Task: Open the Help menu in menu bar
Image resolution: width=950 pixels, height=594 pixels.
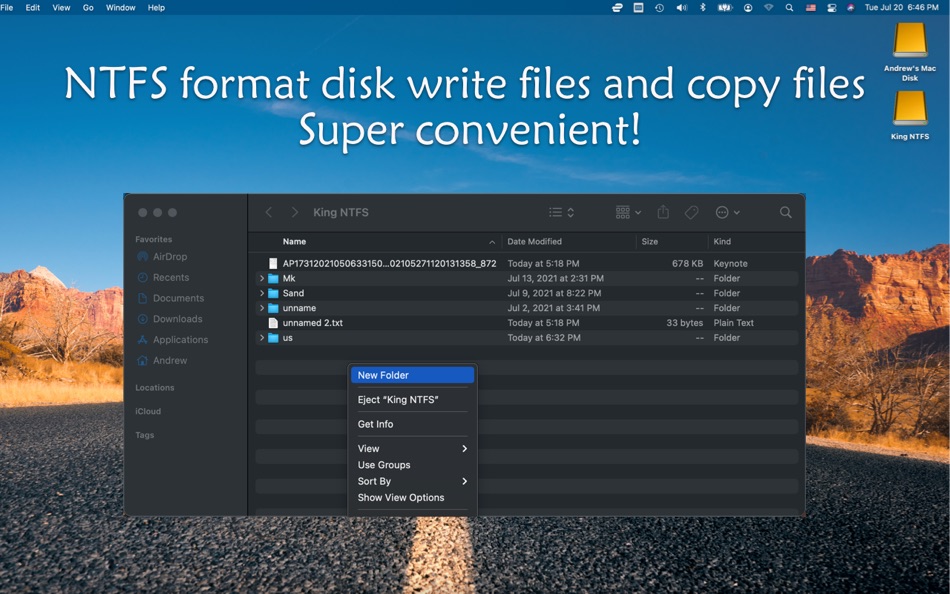Action: click(156, 8)
